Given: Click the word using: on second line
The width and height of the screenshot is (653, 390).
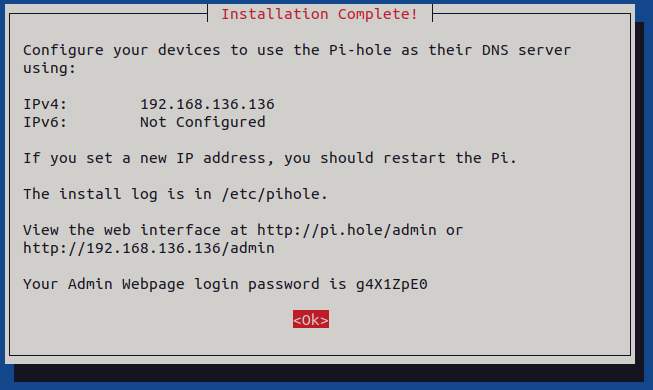Looking at the screenshot, I should 50,68.
